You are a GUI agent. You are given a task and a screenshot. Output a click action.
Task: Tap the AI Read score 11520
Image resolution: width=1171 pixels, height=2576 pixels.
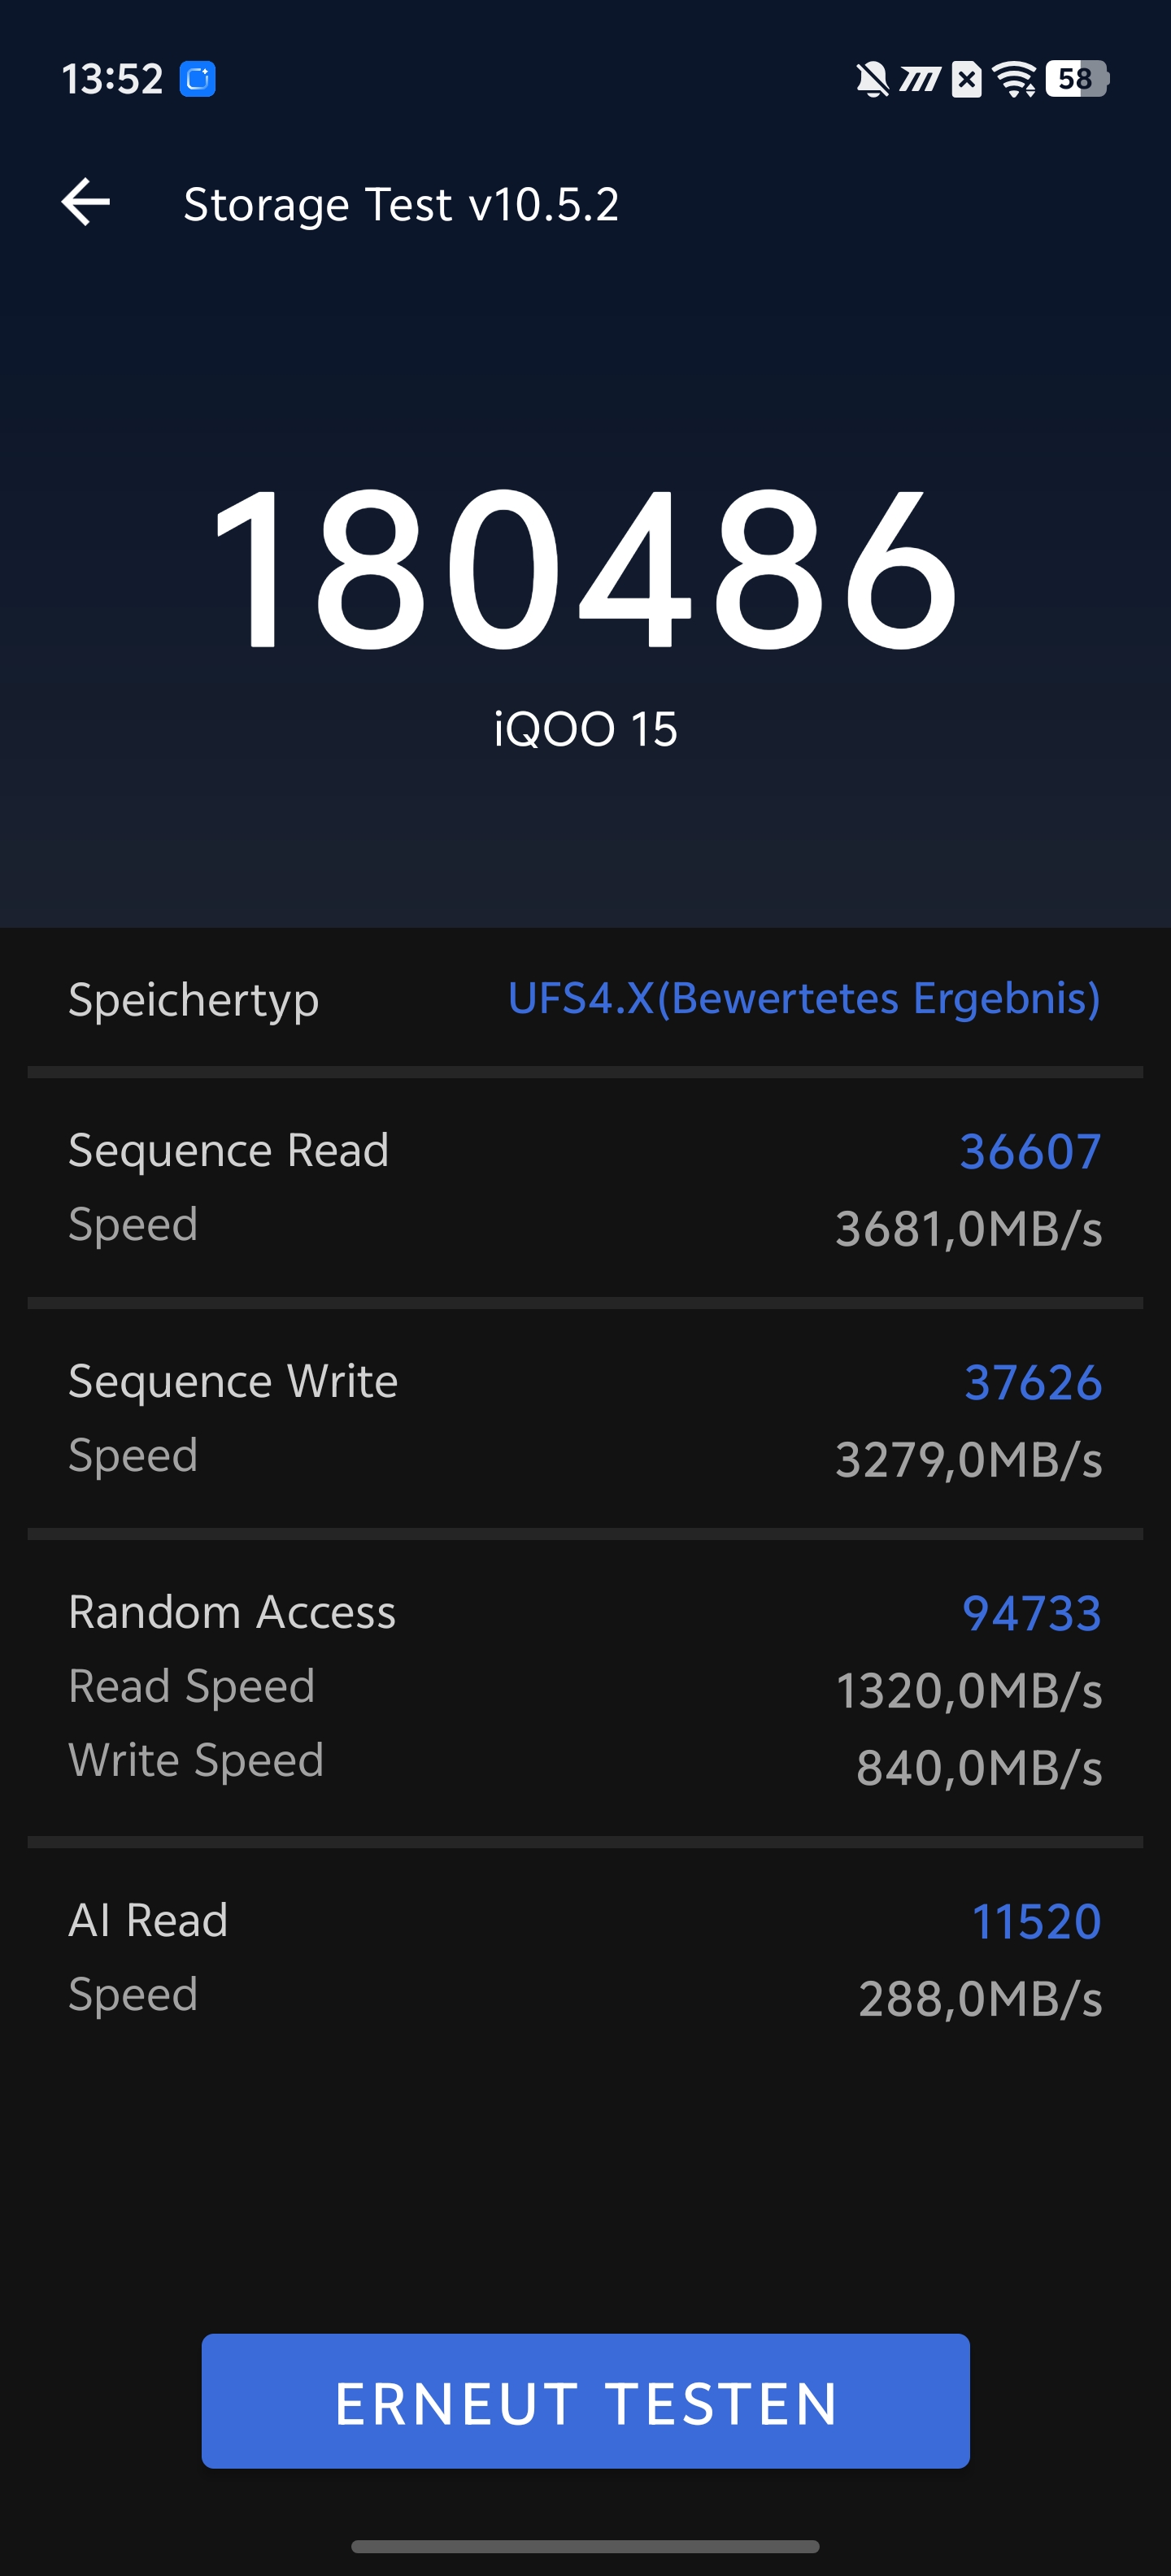(1036, 1922)
